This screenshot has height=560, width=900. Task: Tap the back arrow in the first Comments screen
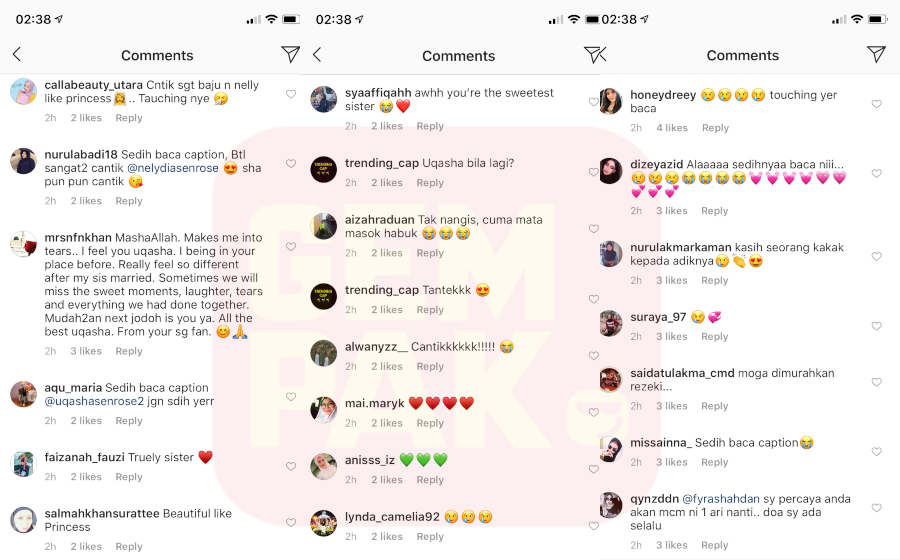[17, 55]
